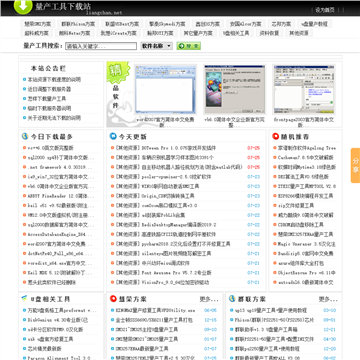This screenshot has width=360, height=360.
Task: Open the Phison PS2251-50 entry
Action: tap(274, 320)
